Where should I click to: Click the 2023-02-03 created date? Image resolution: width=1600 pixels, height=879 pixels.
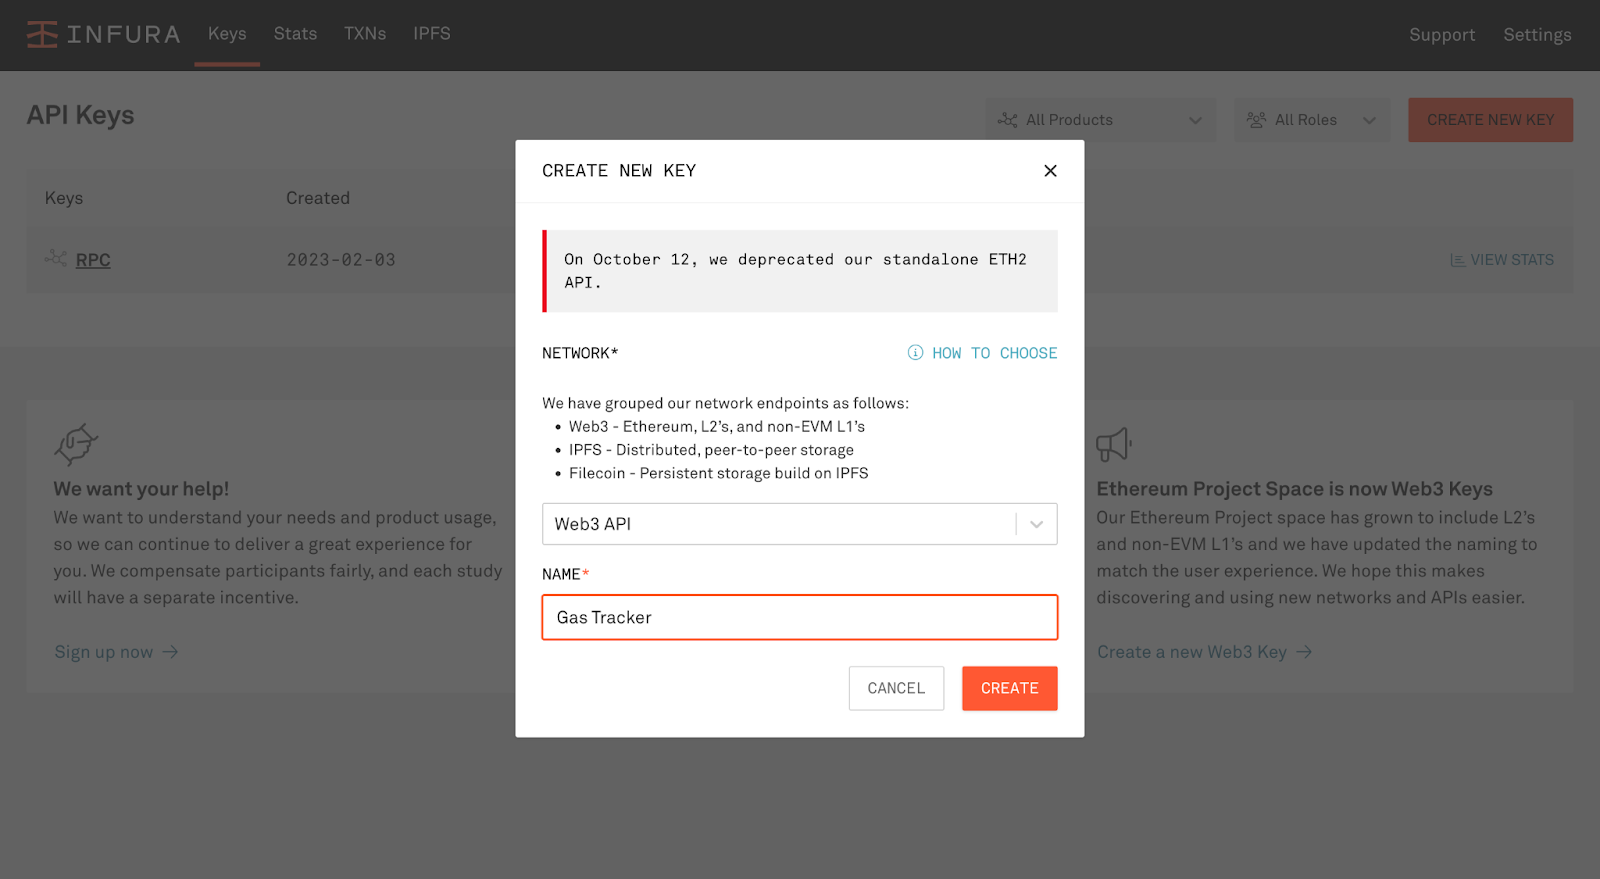click(341, 260)
